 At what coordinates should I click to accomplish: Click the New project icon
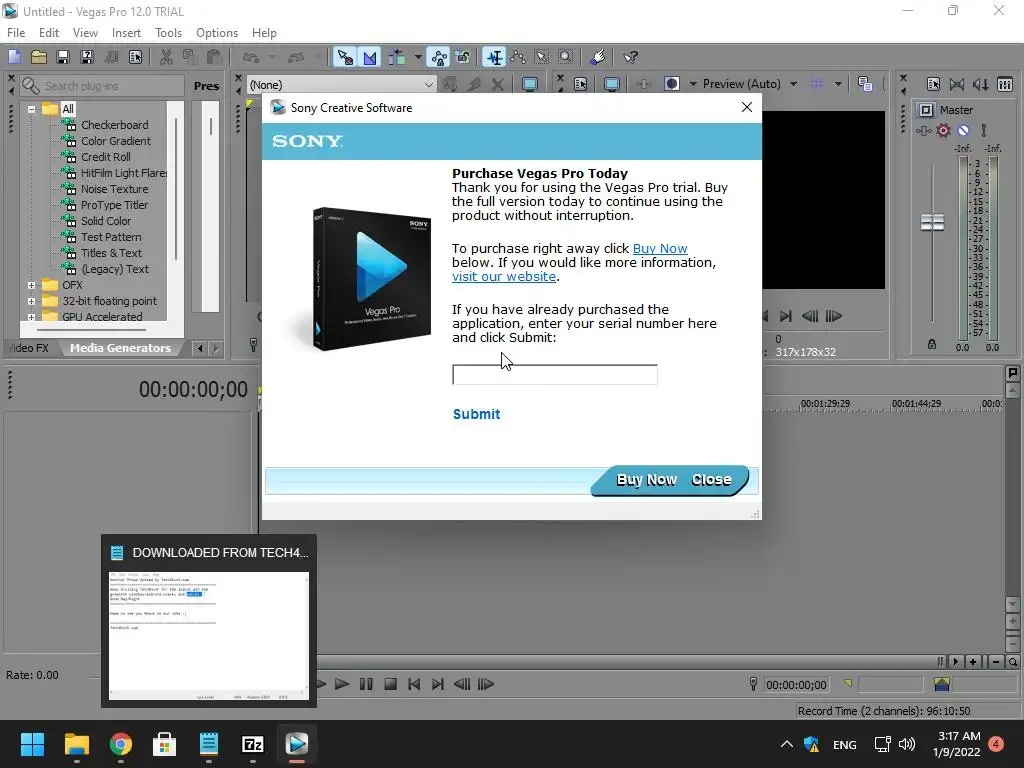[14, 57]
